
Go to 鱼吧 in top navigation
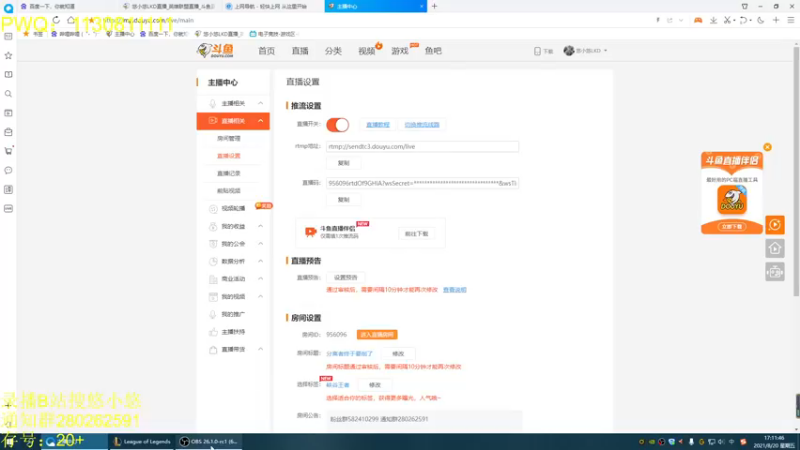[x=433, y=51]
